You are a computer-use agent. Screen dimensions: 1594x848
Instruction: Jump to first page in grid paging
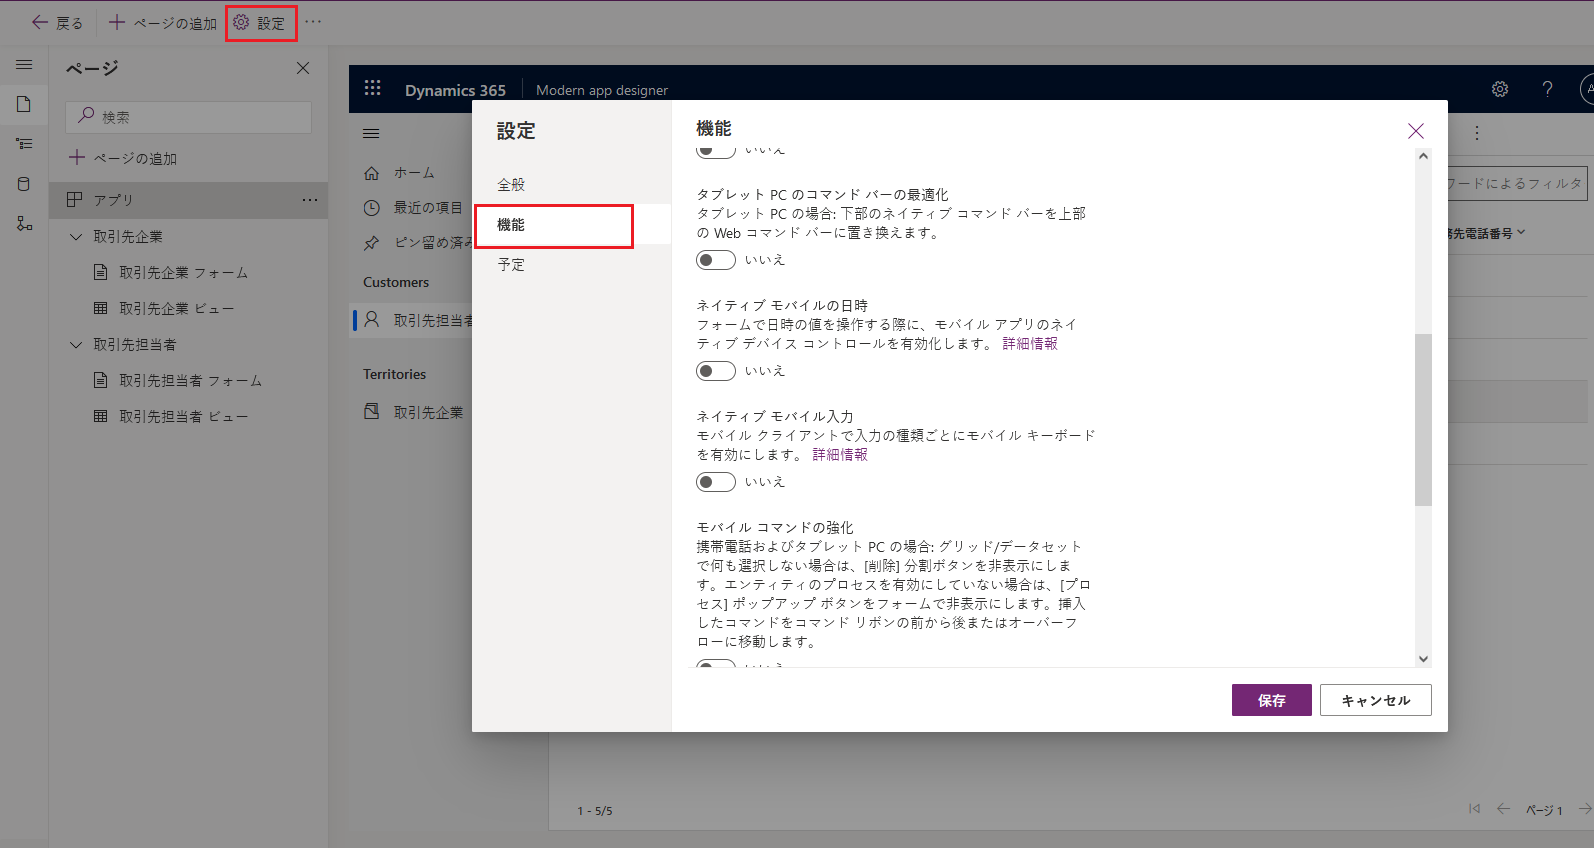[x=1474, y=809]
